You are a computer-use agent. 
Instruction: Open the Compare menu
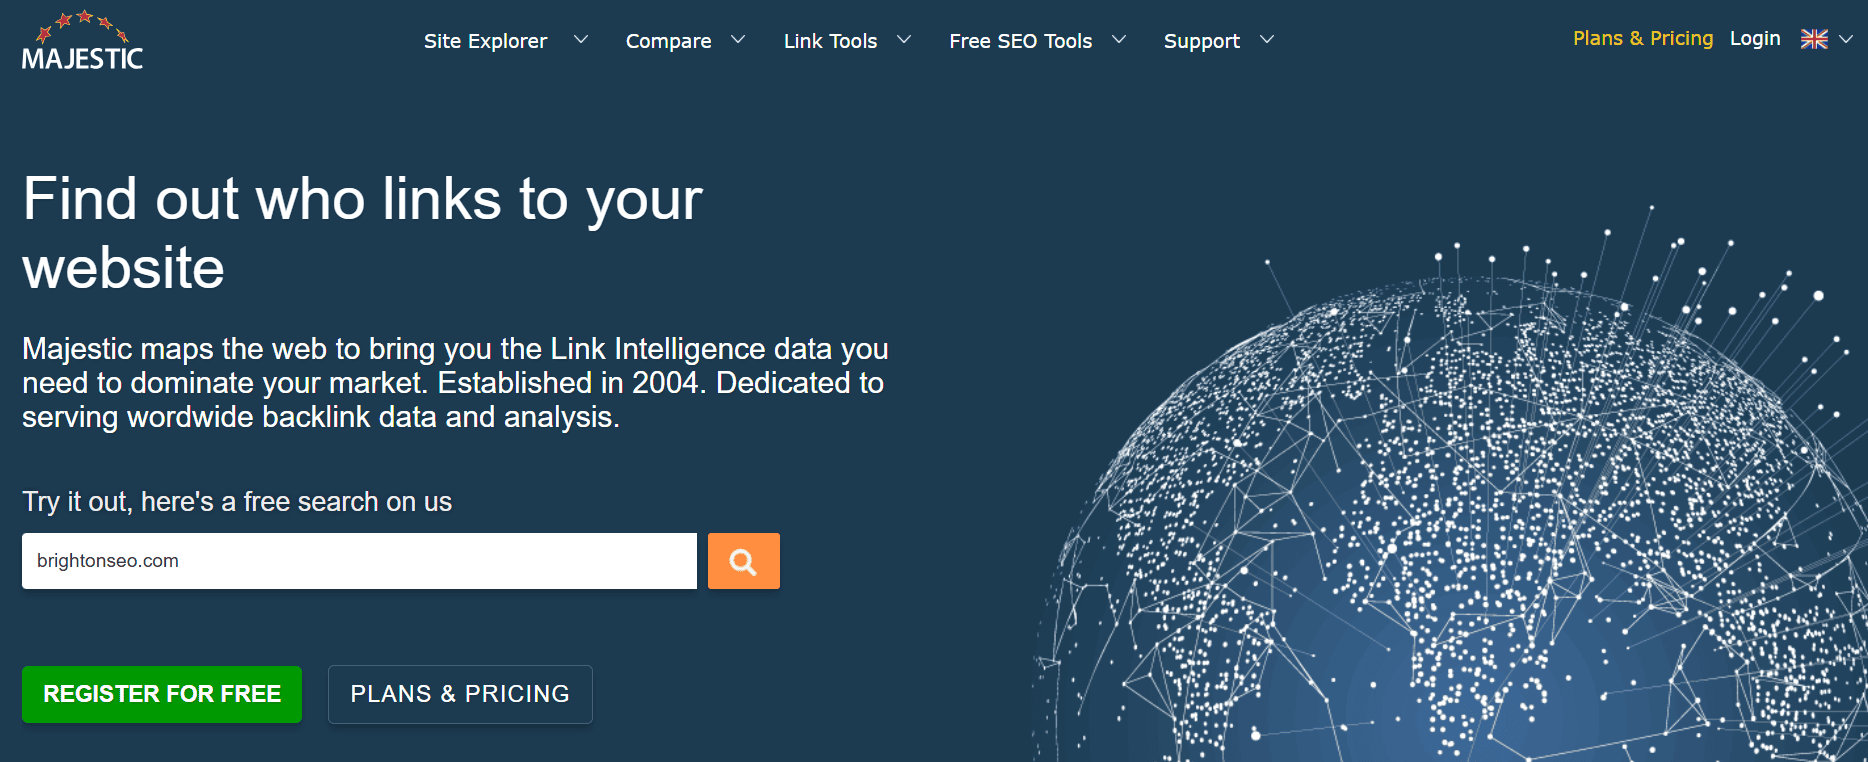pyautogui.click(x=668, y=41)
